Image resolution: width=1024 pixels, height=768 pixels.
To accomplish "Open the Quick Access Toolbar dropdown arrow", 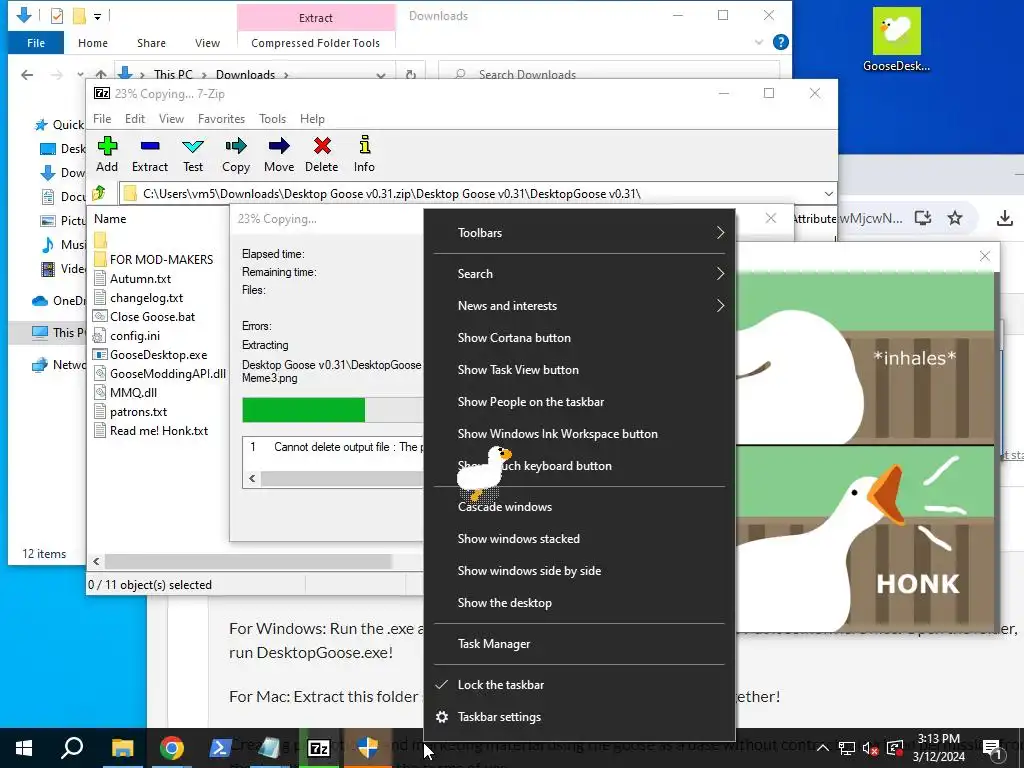I will click(x=97, y=16).
